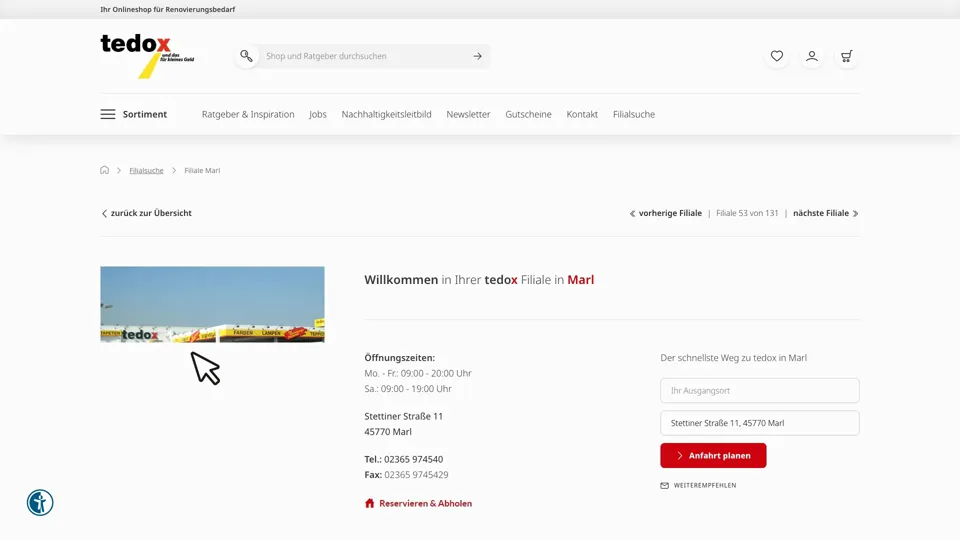
Task: Click the Marl store photo
Action: (212, 304)
